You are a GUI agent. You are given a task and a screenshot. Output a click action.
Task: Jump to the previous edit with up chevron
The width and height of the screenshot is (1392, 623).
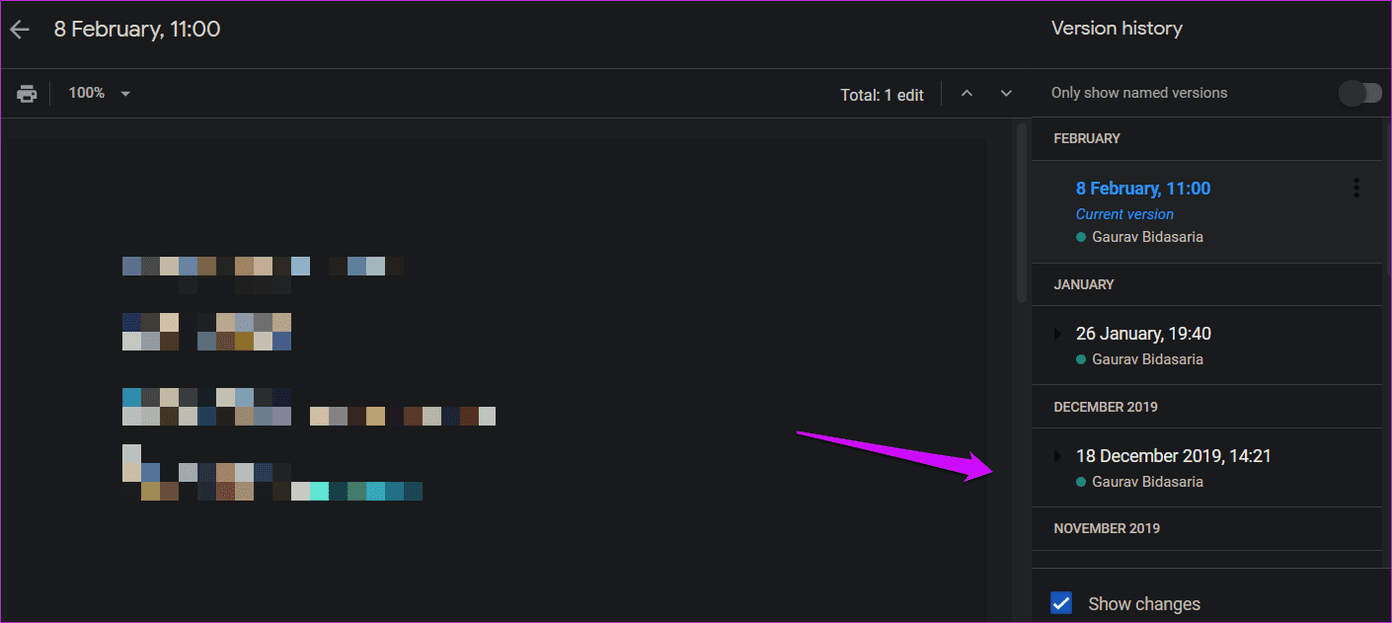tap(966, 94)
